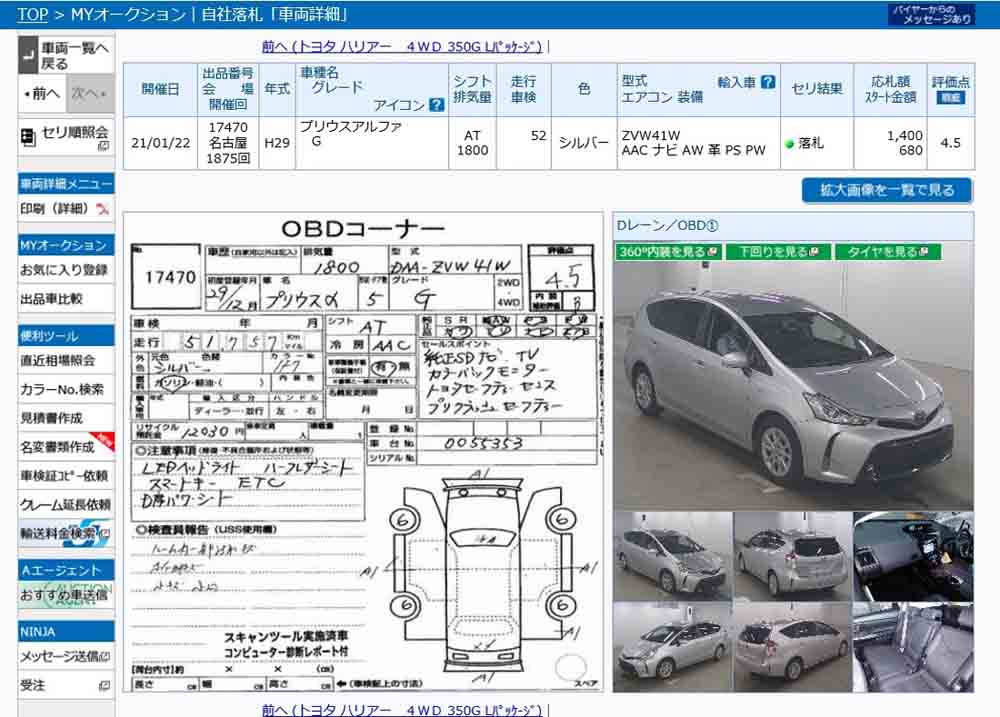Go to the TOP breadcrumb link

[x=33, y=14]
